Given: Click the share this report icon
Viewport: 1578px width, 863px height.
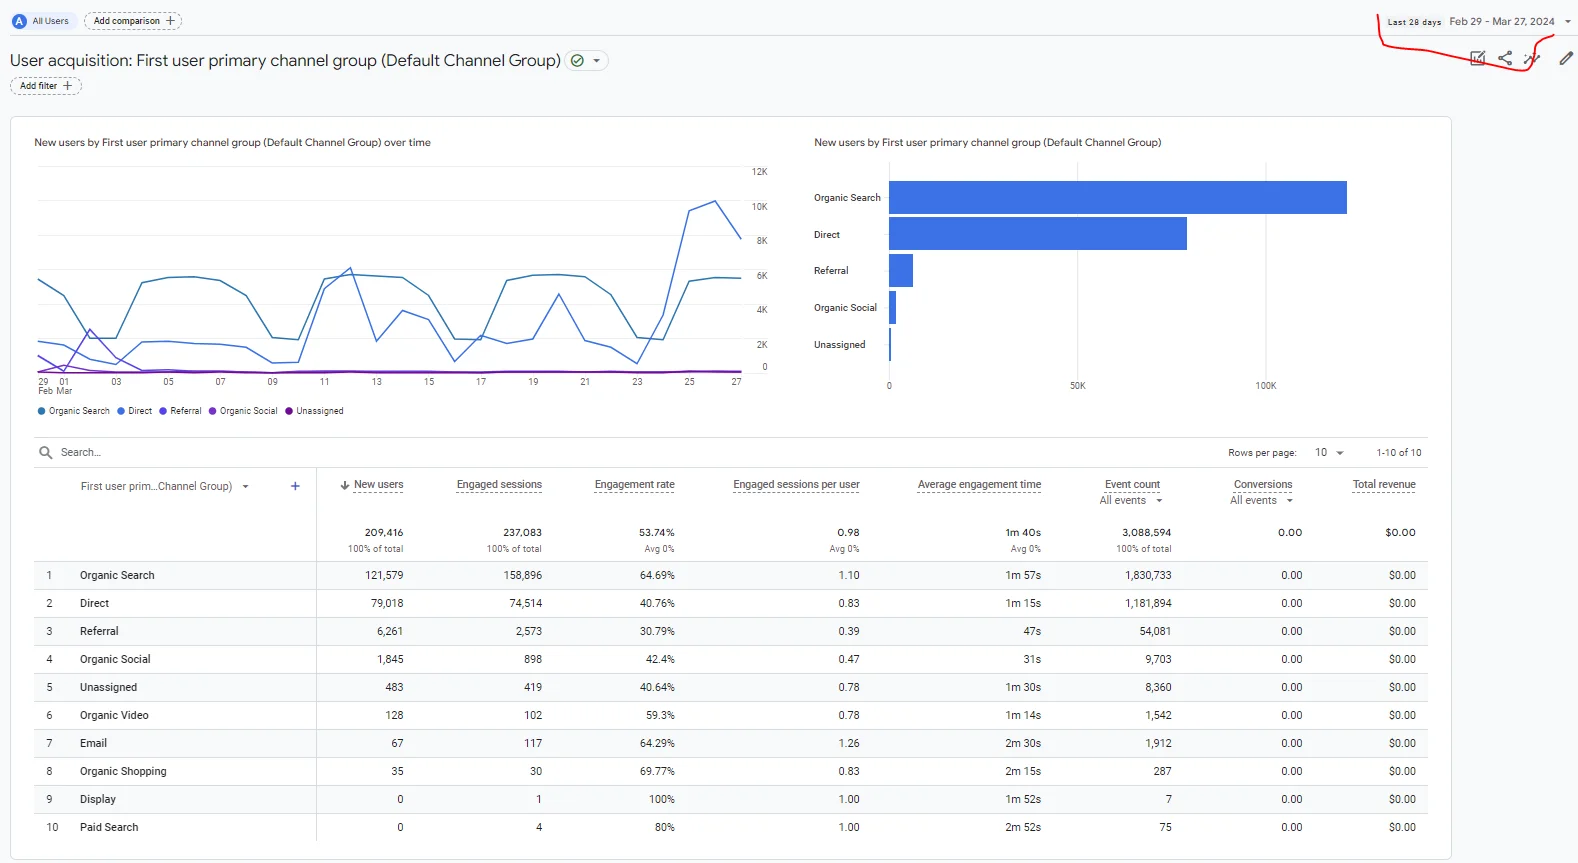Looking at the screenshot, I should pyautogui.click(x=1505, y=58).
